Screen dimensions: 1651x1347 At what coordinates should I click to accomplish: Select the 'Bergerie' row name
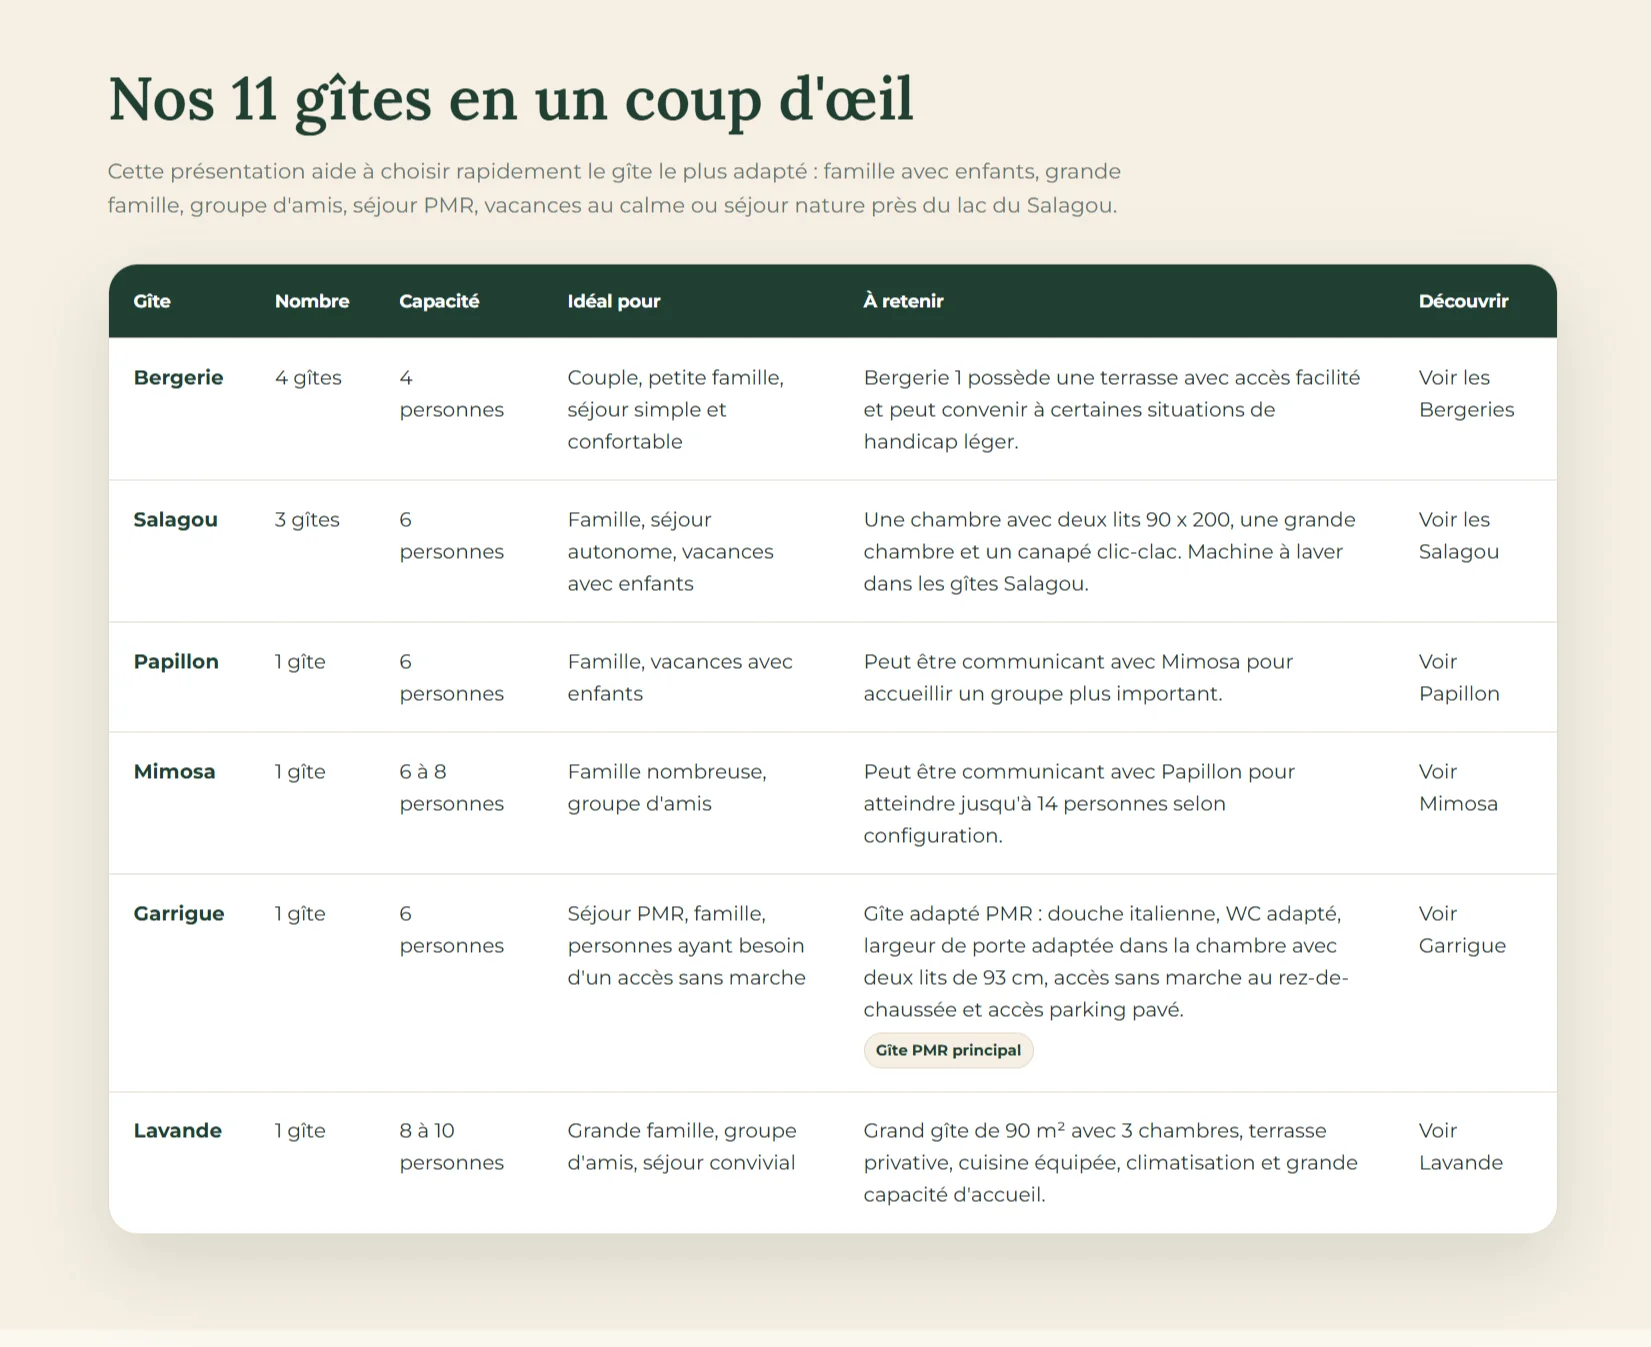pos(178,377)
